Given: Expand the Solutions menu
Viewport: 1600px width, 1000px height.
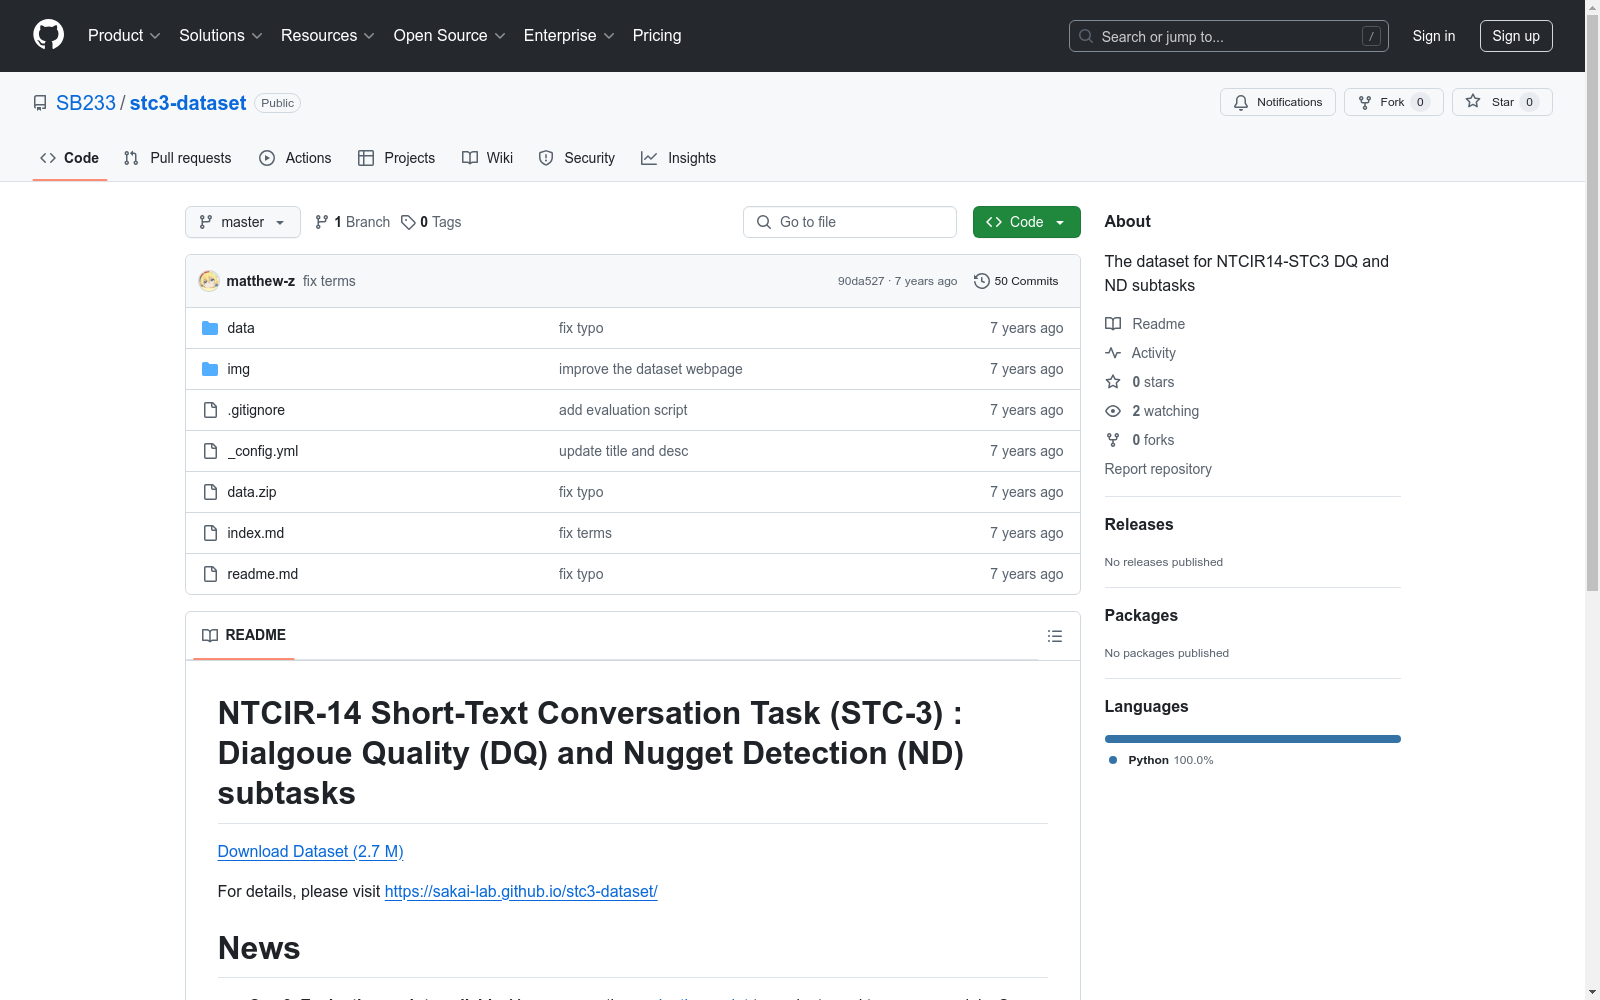Looking at the screenshot, I should (221, 36).
